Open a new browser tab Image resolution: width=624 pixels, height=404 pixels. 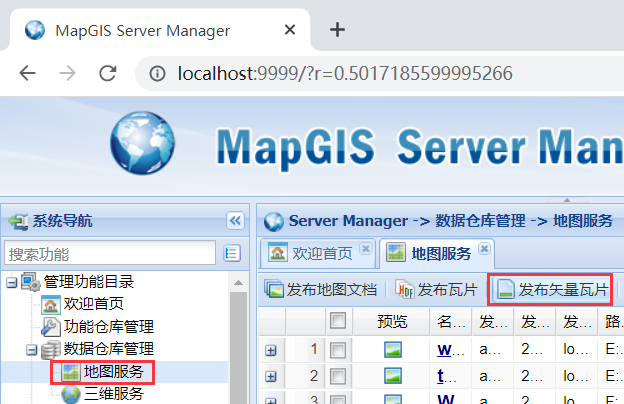click(x=337, y=30)
